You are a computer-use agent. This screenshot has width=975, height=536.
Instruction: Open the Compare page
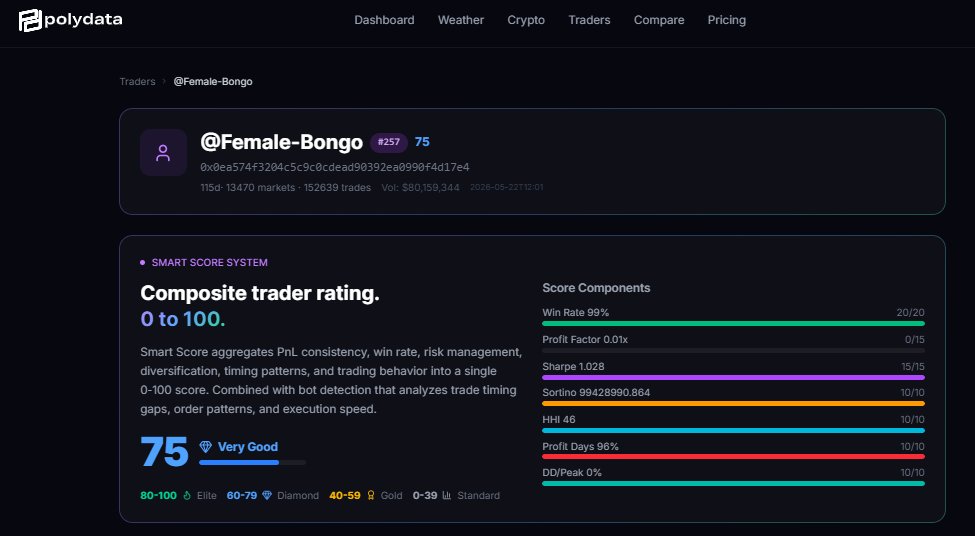click(659, 20)
